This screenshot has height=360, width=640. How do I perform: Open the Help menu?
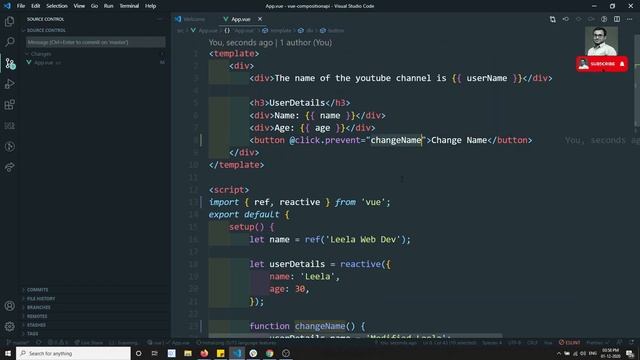(x=151, y=6)
